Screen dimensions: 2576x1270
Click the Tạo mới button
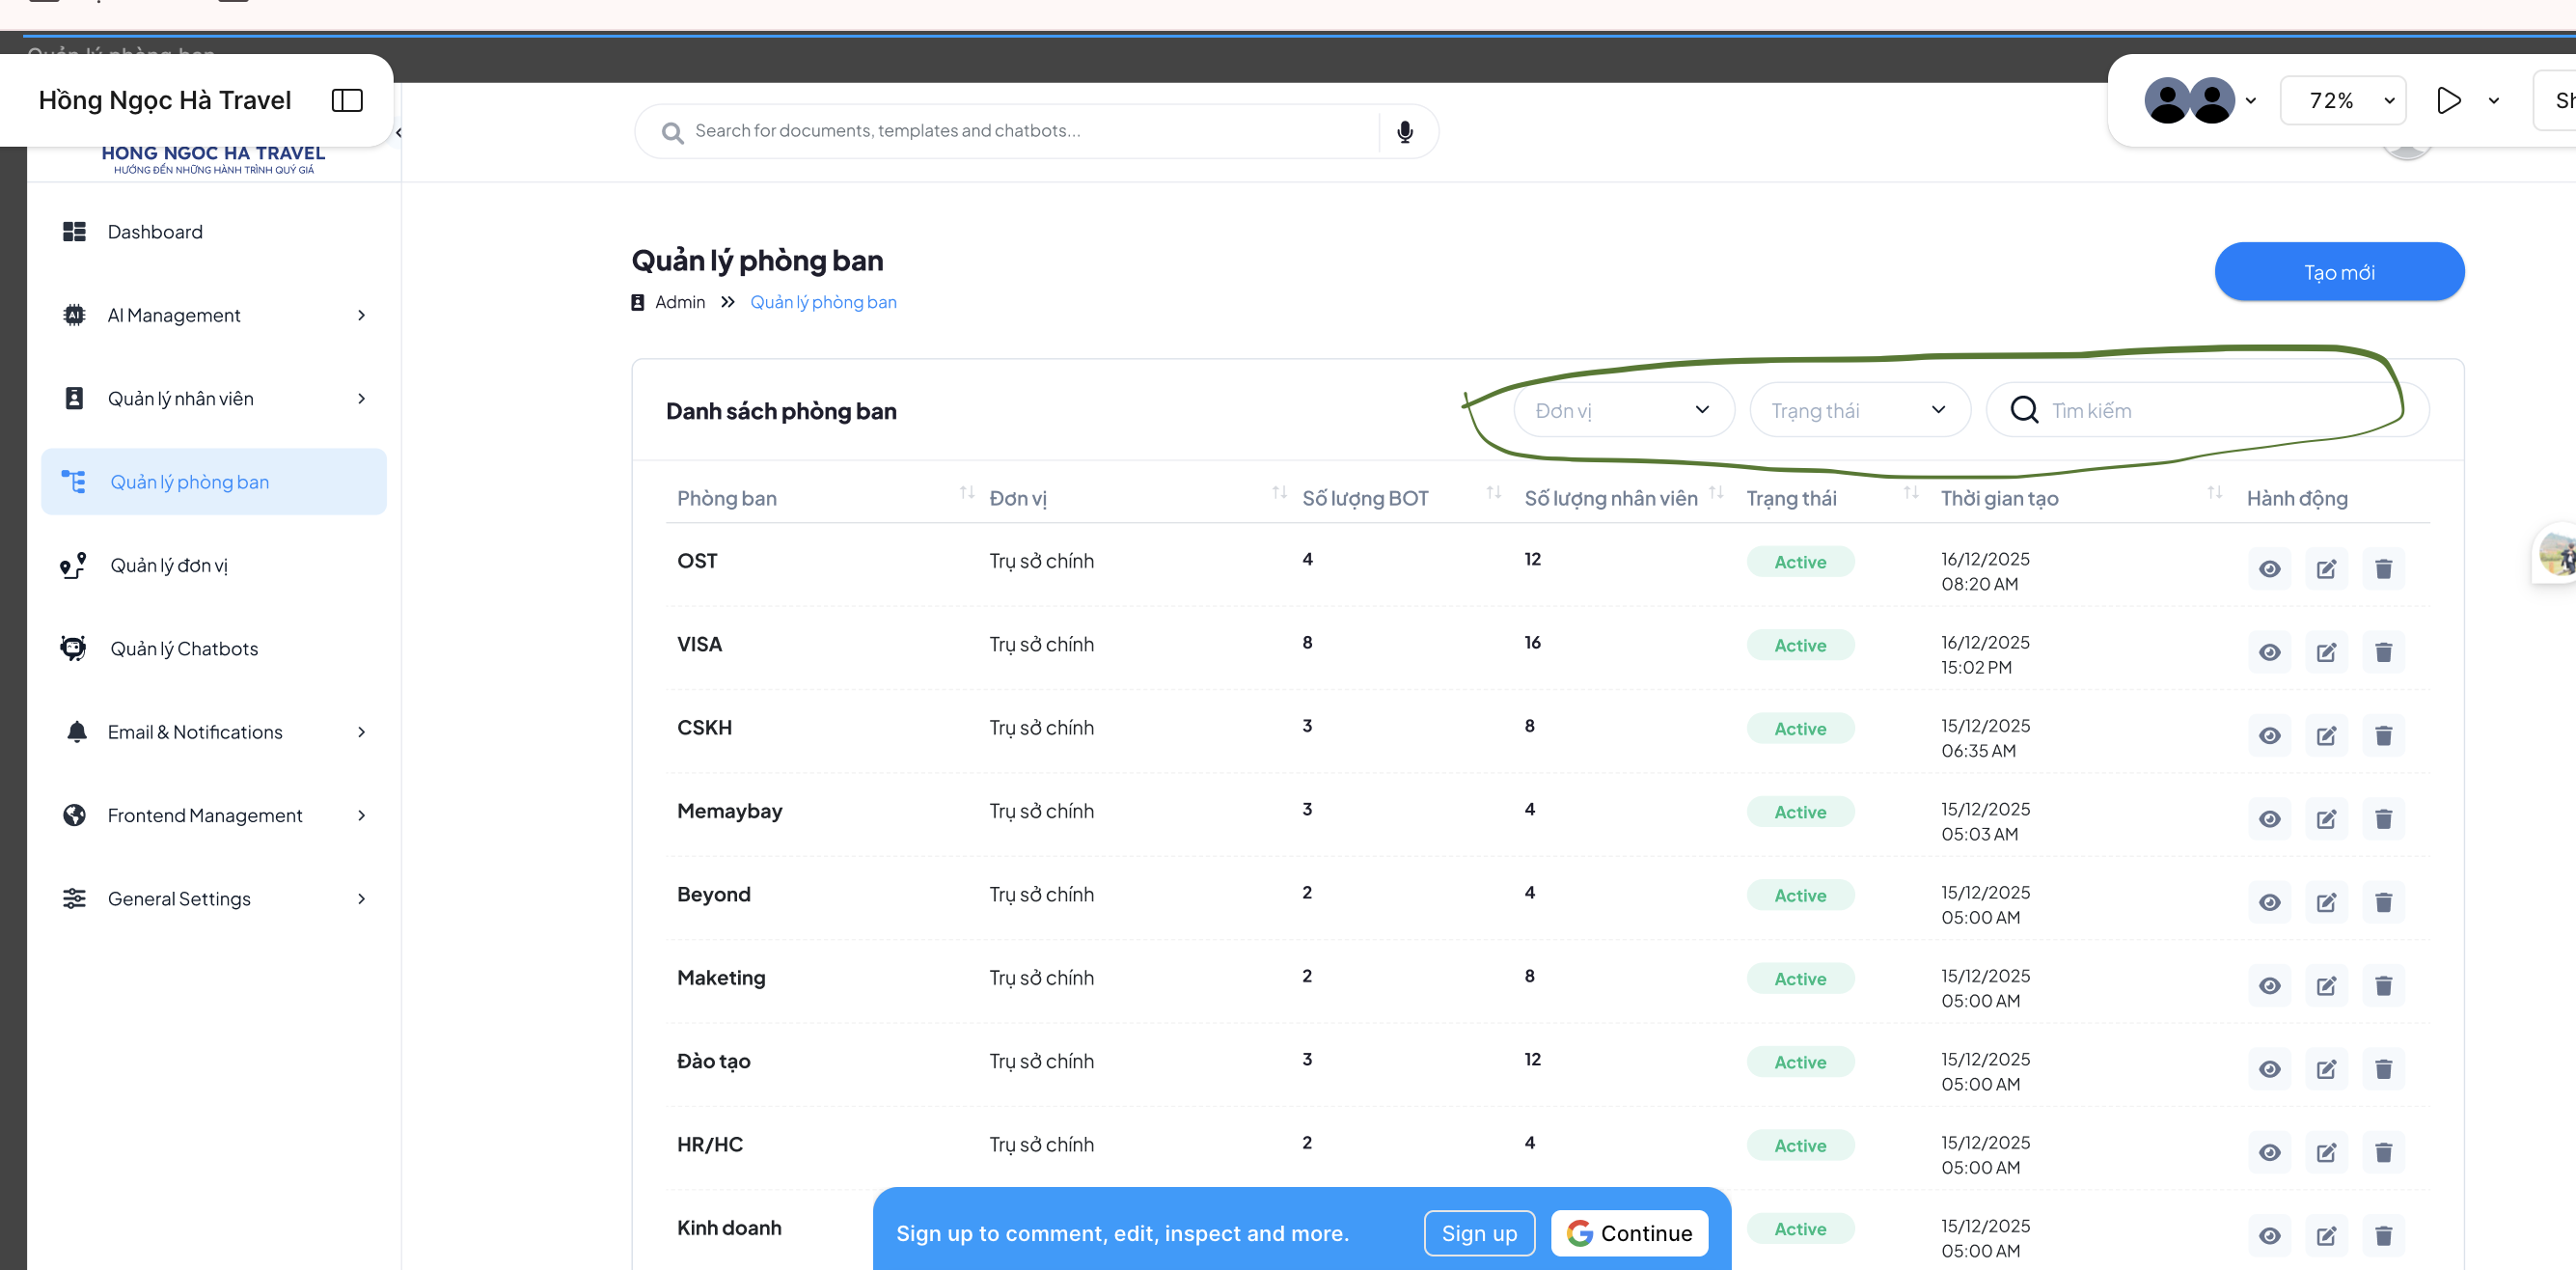point(2338,272)
